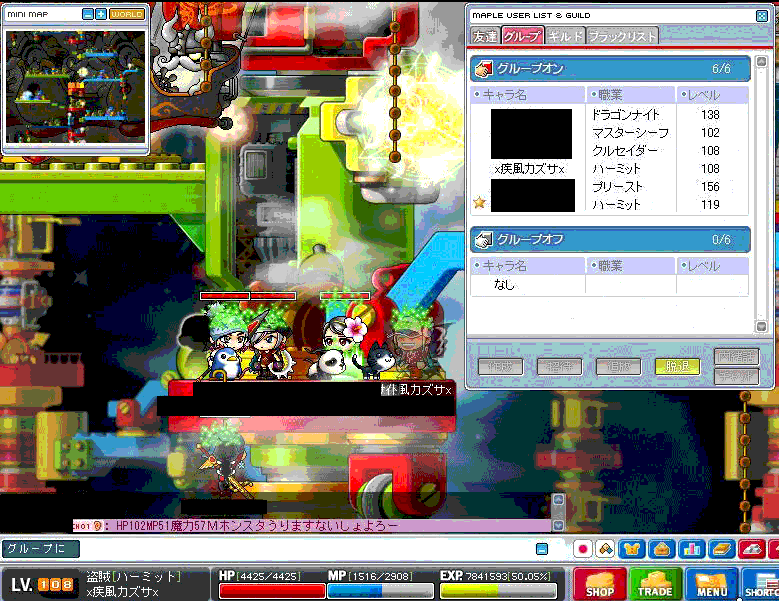Sort online list by キャラ名 column

[528, 94]
